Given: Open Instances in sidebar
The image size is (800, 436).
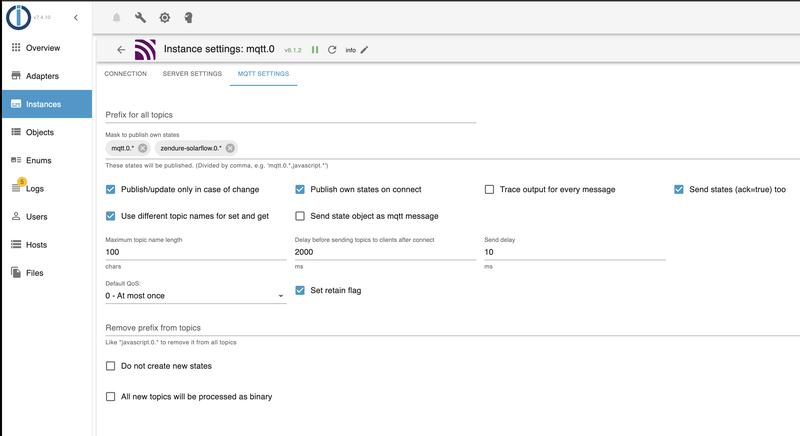Looking at the screenshot, I should (x=47, y=104).
